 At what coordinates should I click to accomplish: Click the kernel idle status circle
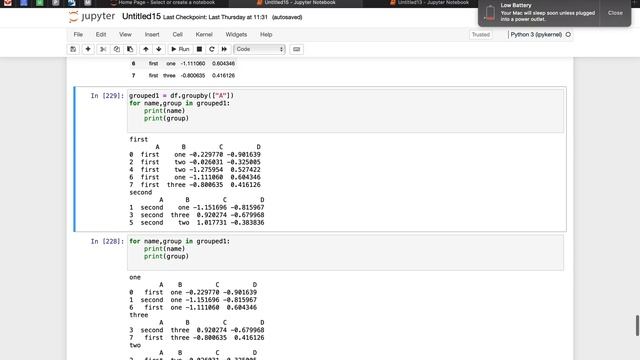click(568, 35)
